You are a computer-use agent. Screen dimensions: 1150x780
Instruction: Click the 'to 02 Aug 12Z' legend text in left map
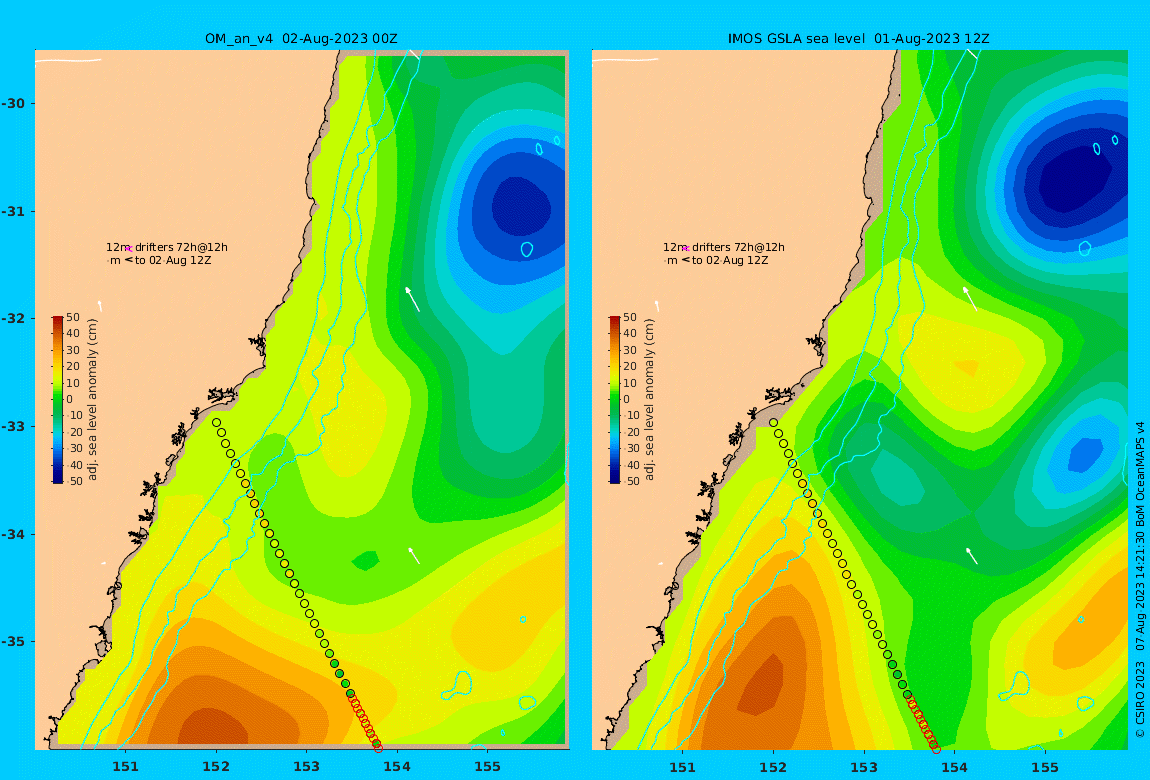pos(173,260)
